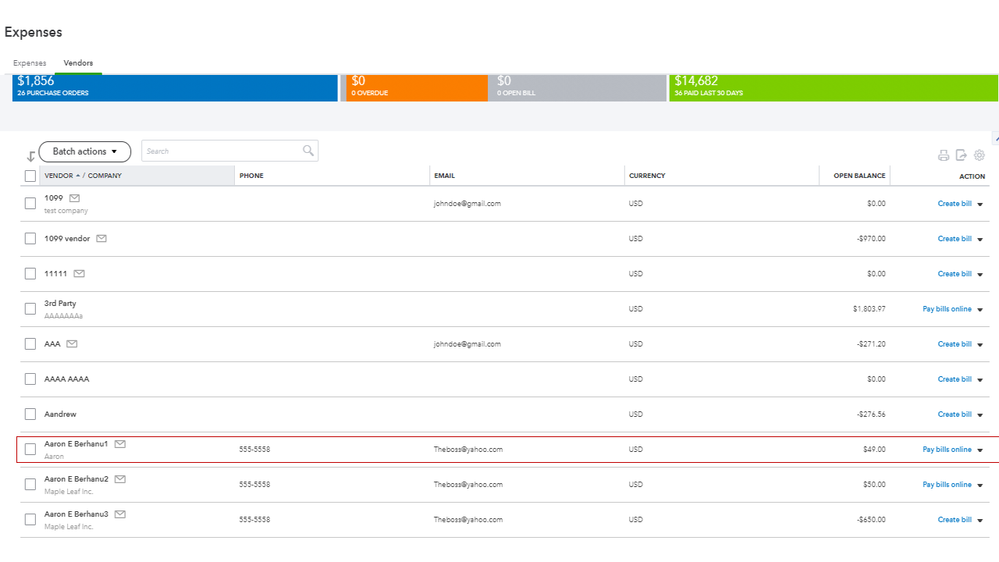Click the envelope icon for Aaron E Berhanu1
Screen dimensions: 999x562
coord(120,443)
